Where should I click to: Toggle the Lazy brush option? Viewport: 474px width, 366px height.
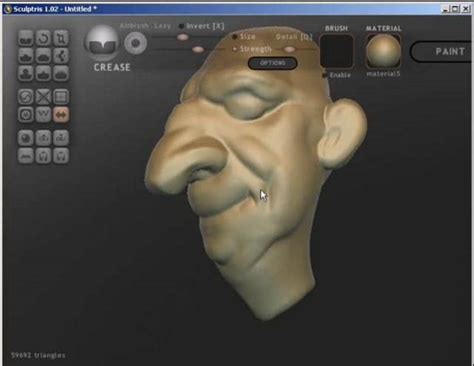point(162,26)
